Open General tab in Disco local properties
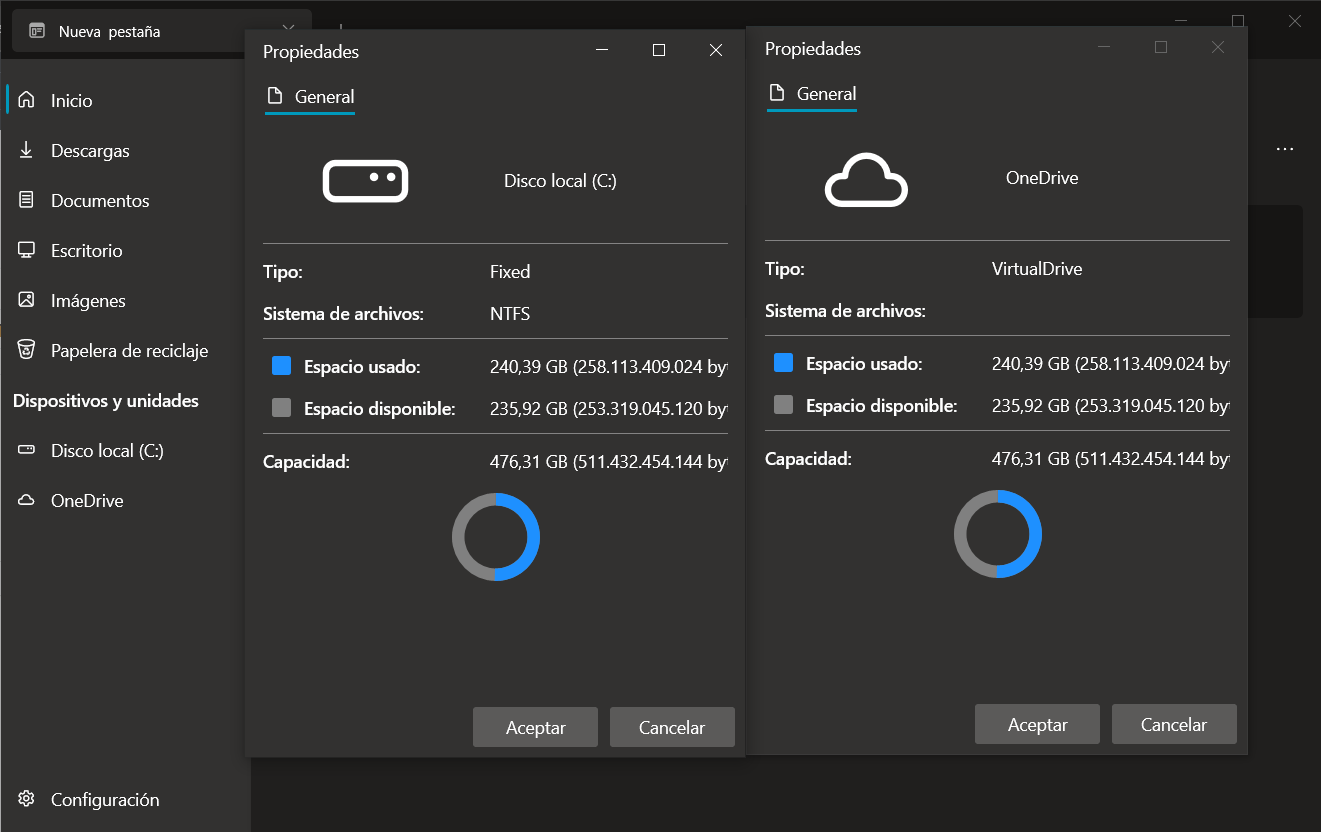 pos(310,97)
